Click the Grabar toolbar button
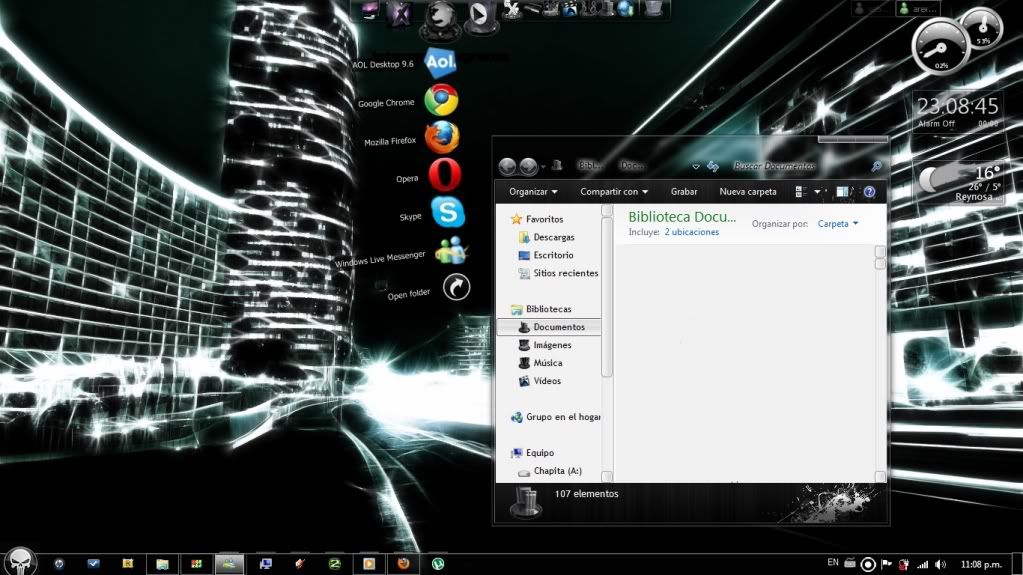This screenshot has height=575, width=1023. point(684,192)
